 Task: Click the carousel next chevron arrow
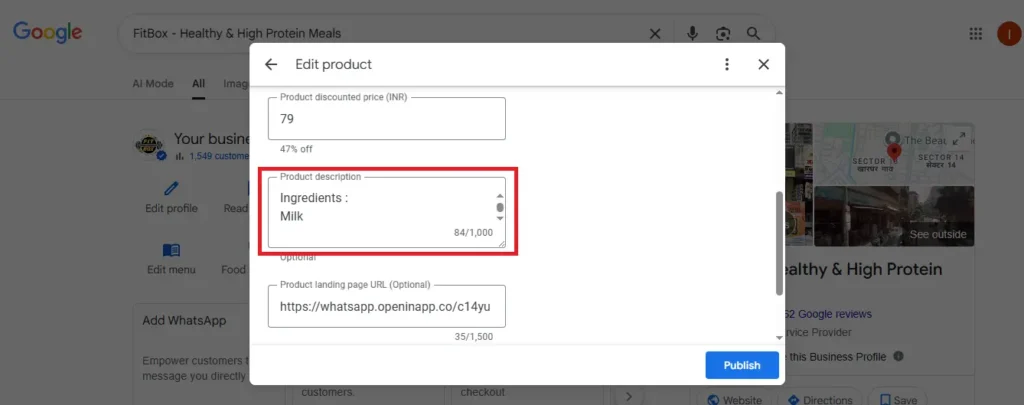629,396
